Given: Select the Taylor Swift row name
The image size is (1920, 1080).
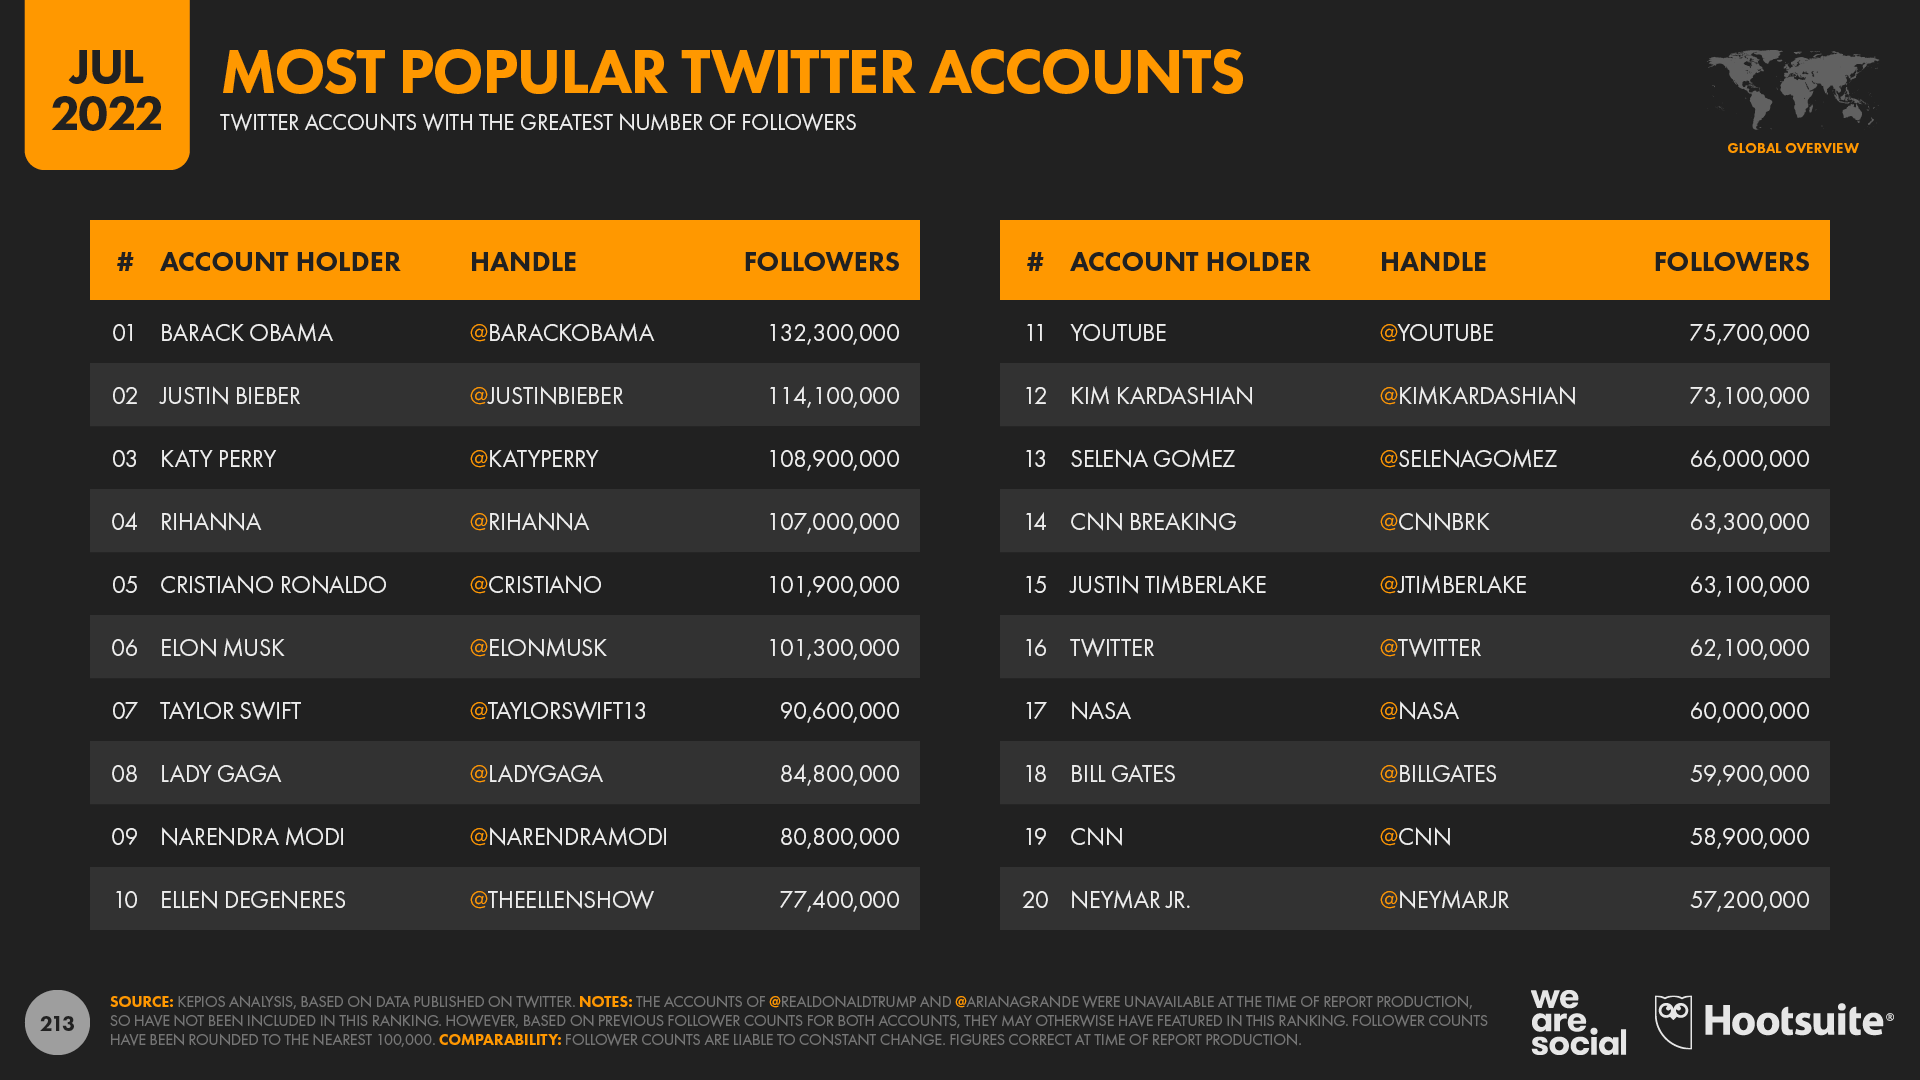Looking at the screenshot, I should click(x=230, y=711).
